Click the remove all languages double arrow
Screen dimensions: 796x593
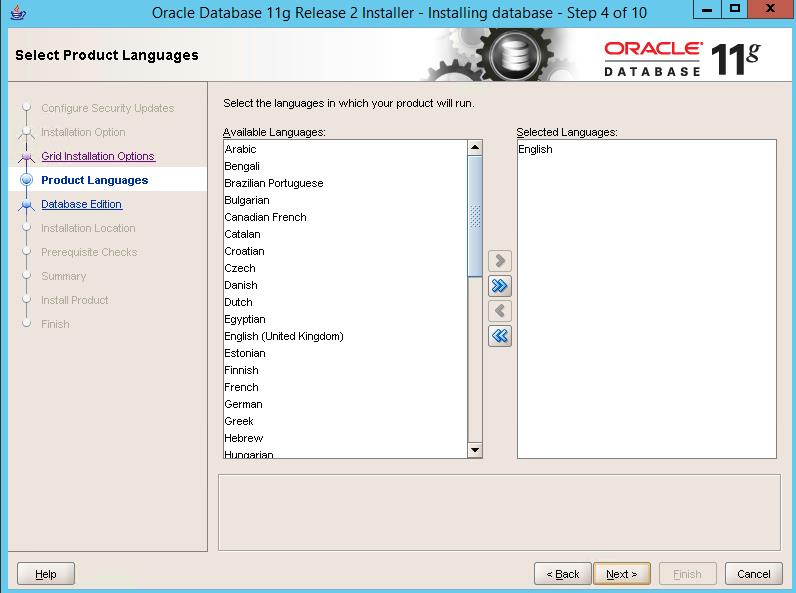click(x=500, y=336)
